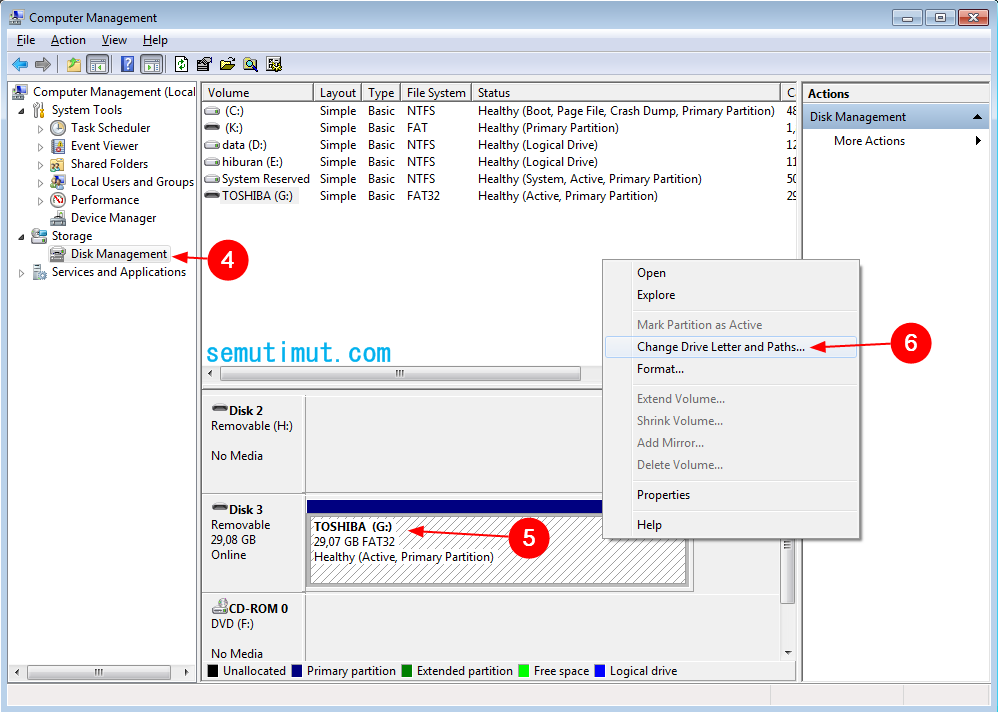Image resolution: width=998 pixels, height=712 pixels.
Task: Choose Format... from the context menu
Action: (x=731, y=369)
